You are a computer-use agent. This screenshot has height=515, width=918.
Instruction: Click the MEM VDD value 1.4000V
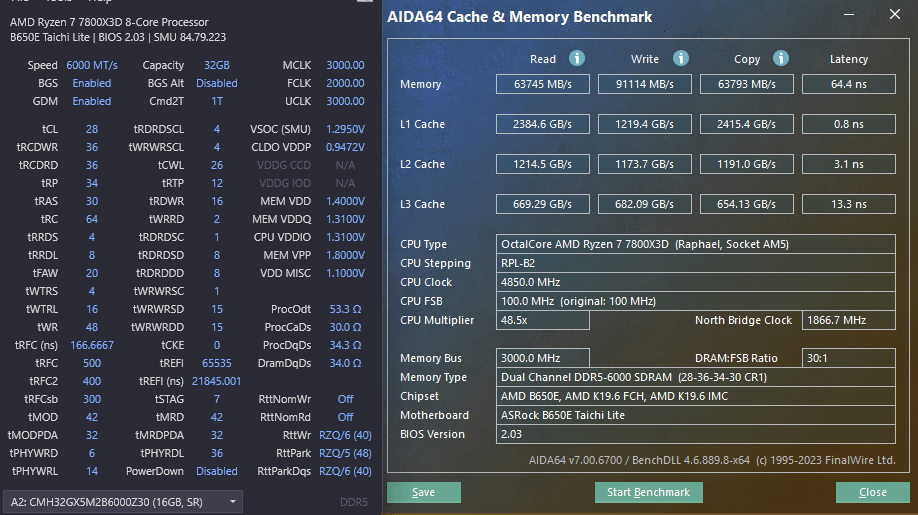coord(345,201)
